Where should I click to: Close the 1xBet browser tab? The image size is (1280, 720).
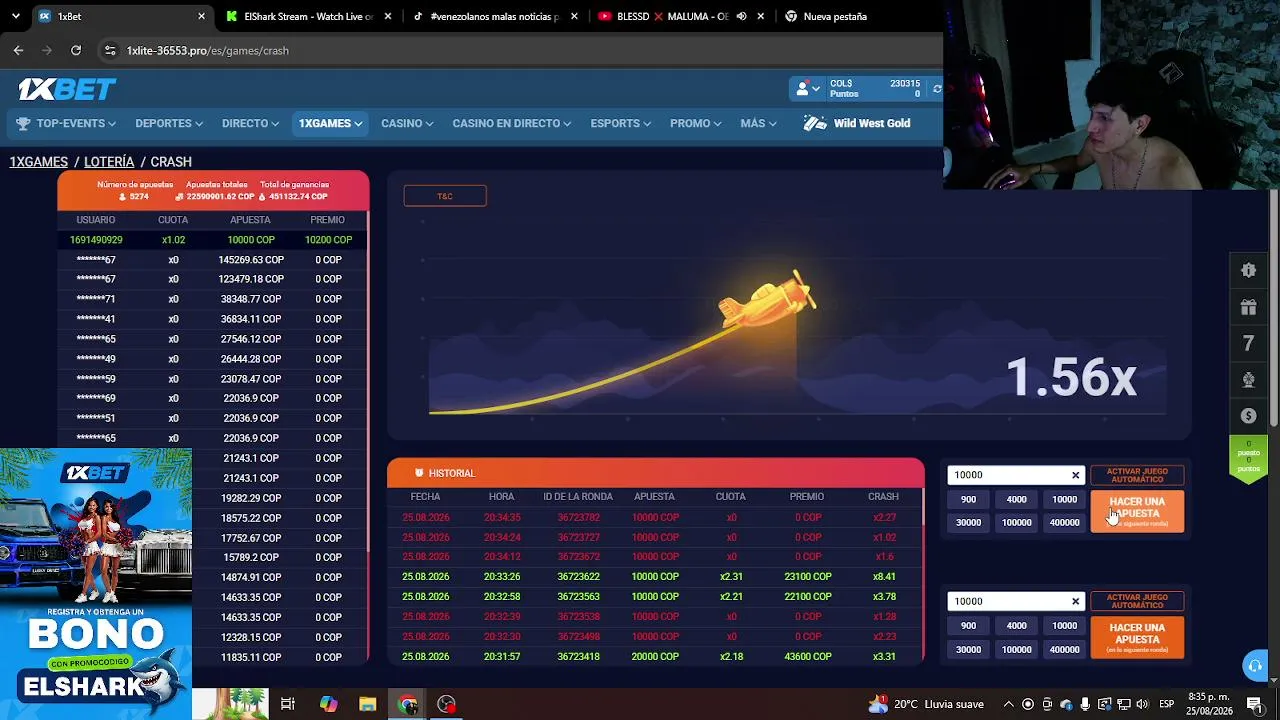(x=201, y=16)
